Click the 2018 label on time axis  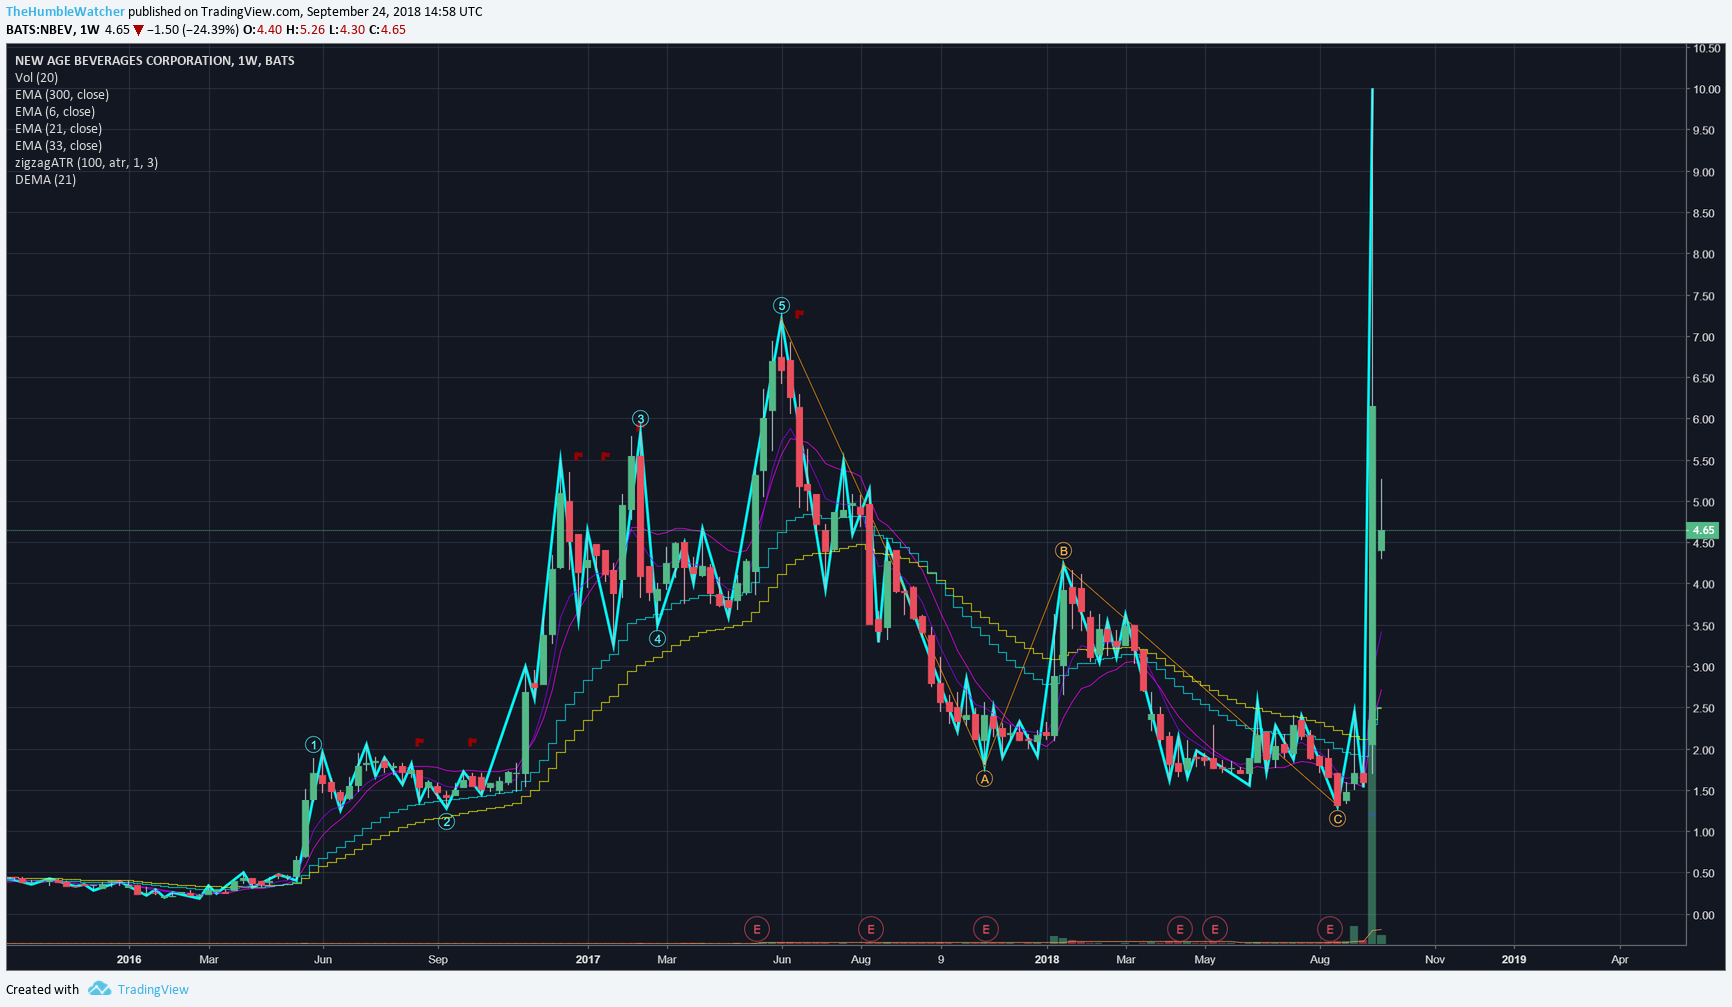pos(1047,960)
